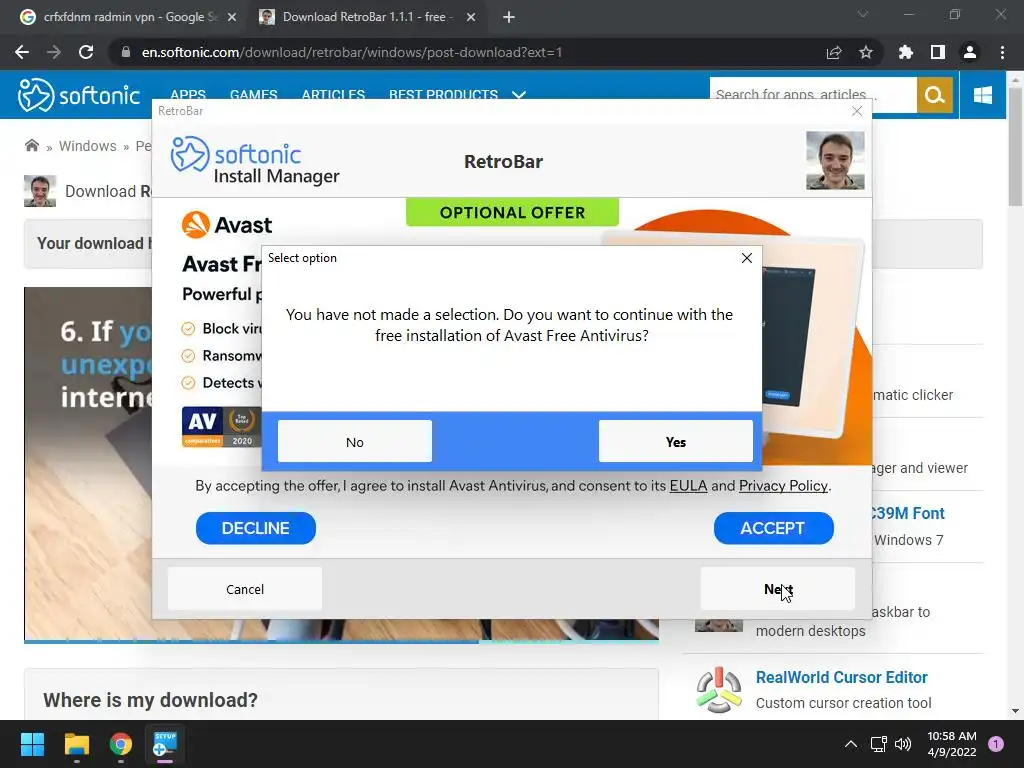Switch to the Download RetroBar tab
Screen dimensions: 1024x768
pyautogui.click(x=366, y=17)
